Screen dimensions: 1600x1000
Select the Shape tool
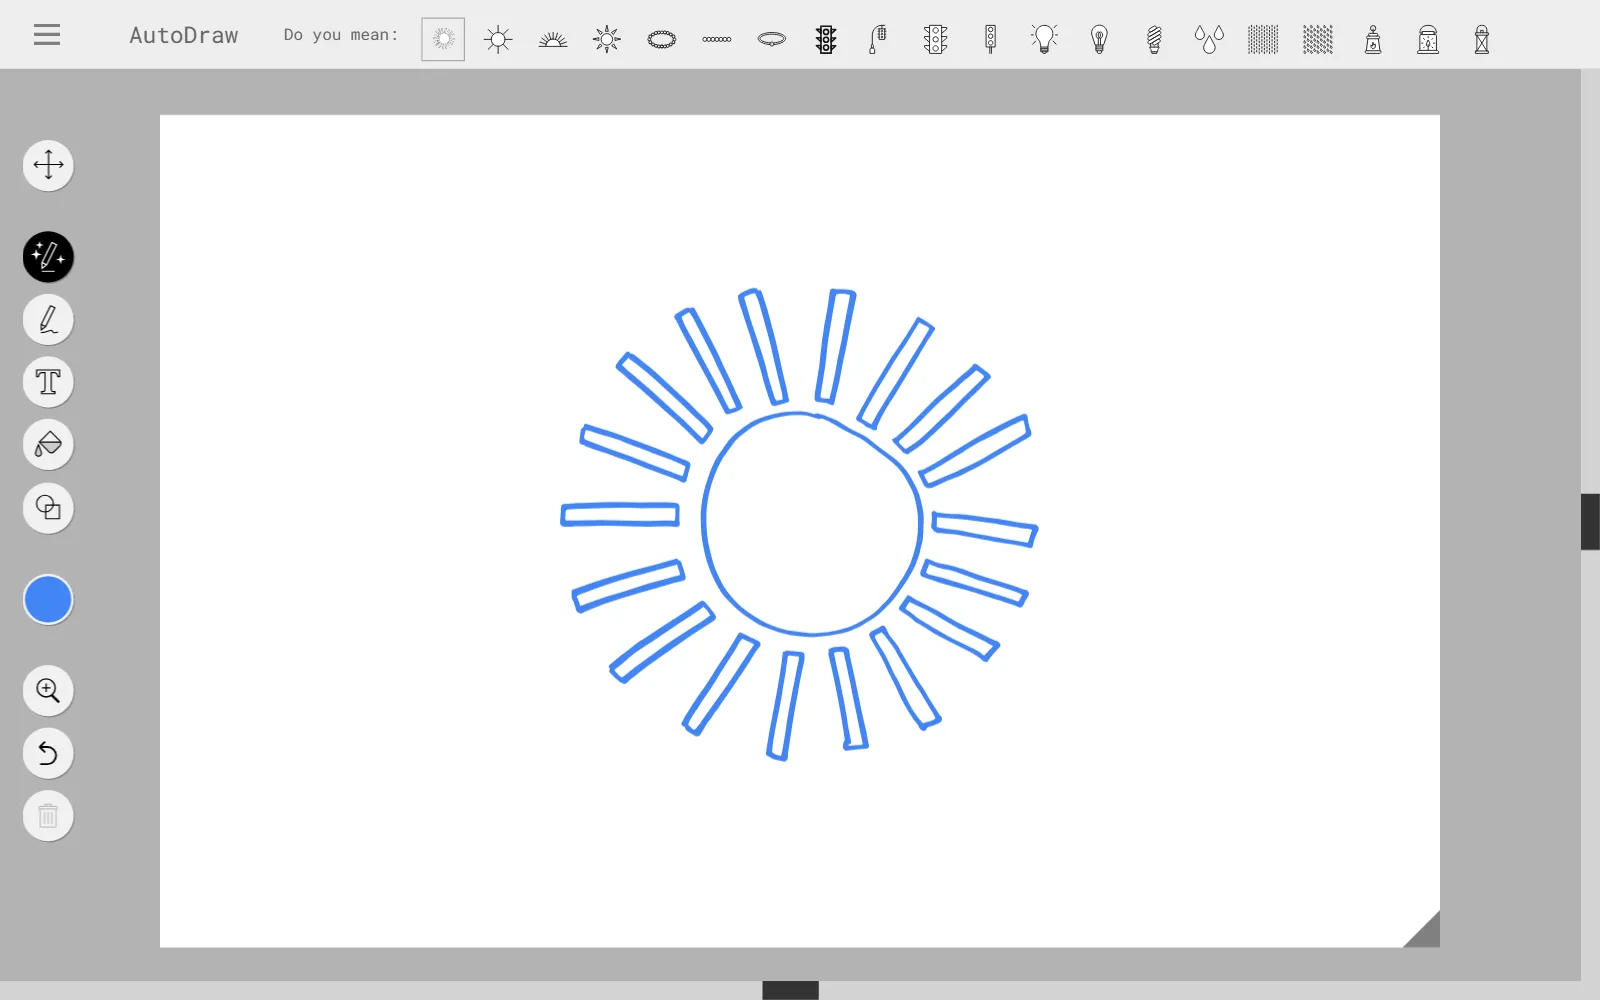(x=48, y=508)
